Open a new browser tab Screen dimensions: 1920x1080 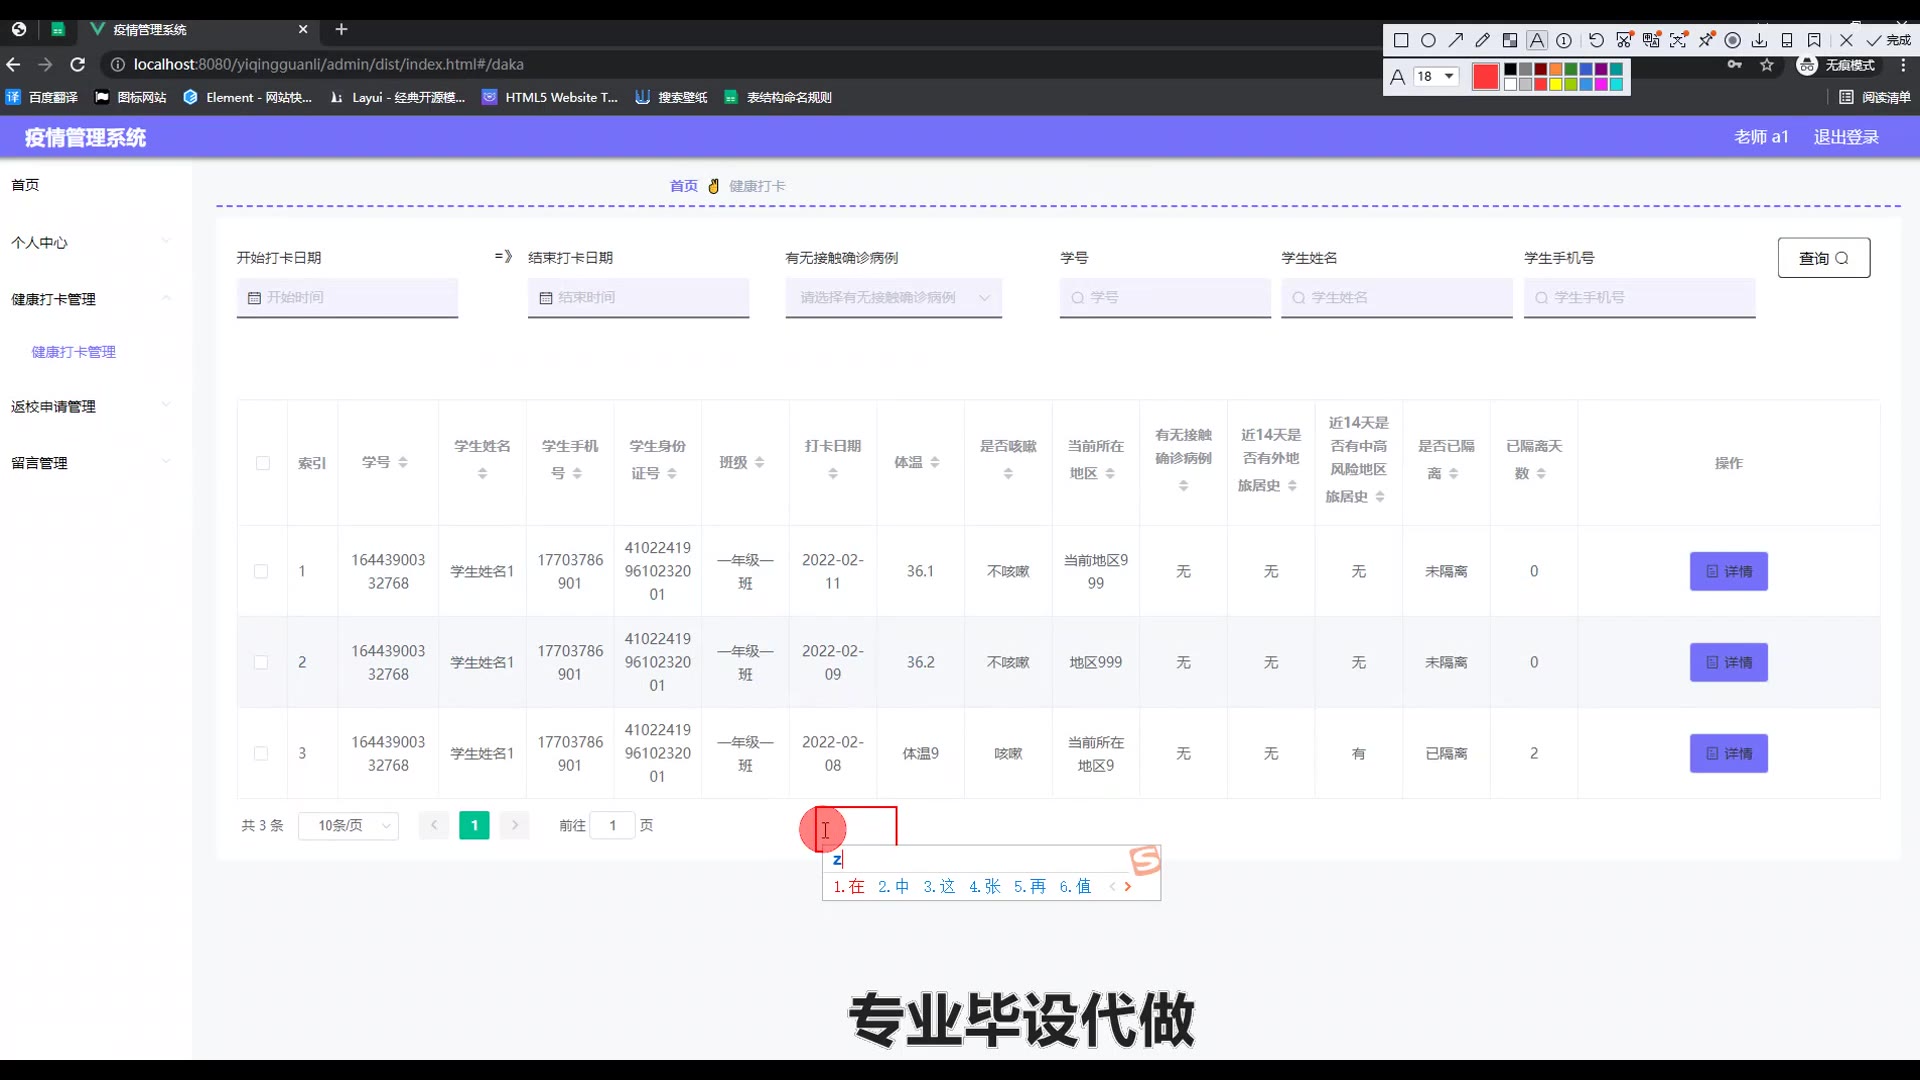341,30
